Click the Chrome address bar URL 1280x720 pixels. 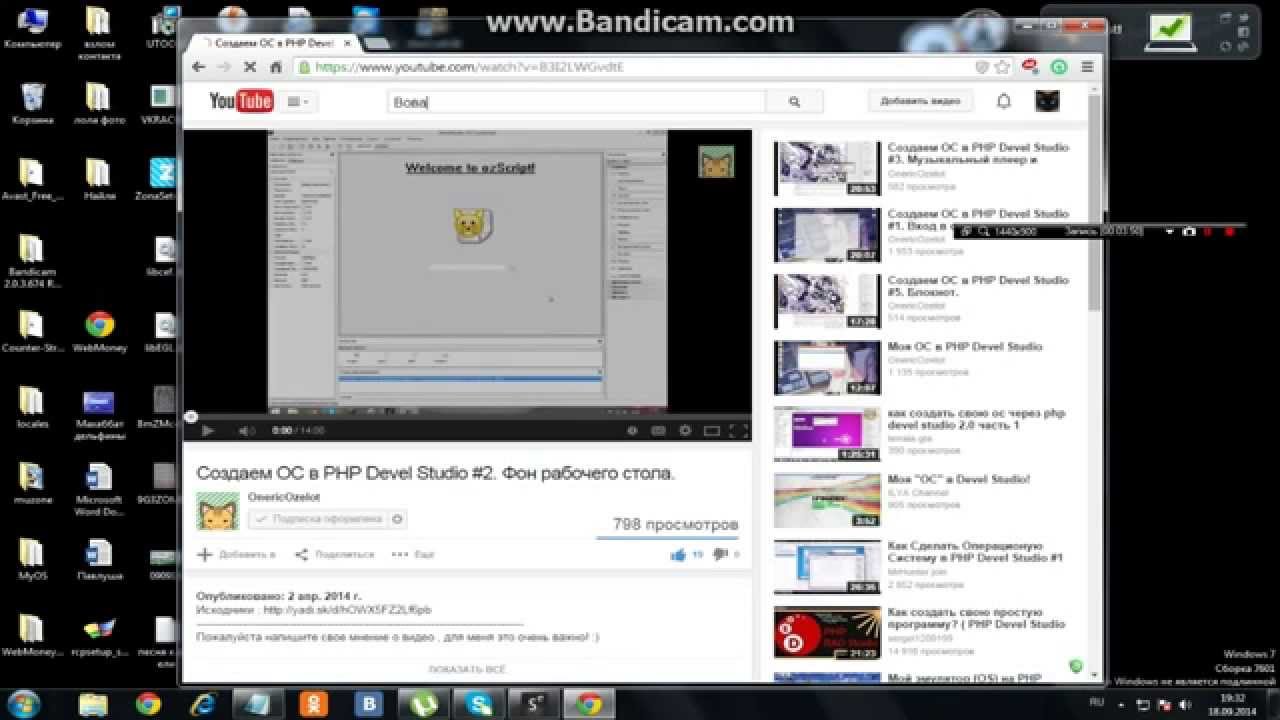[469, 67]
